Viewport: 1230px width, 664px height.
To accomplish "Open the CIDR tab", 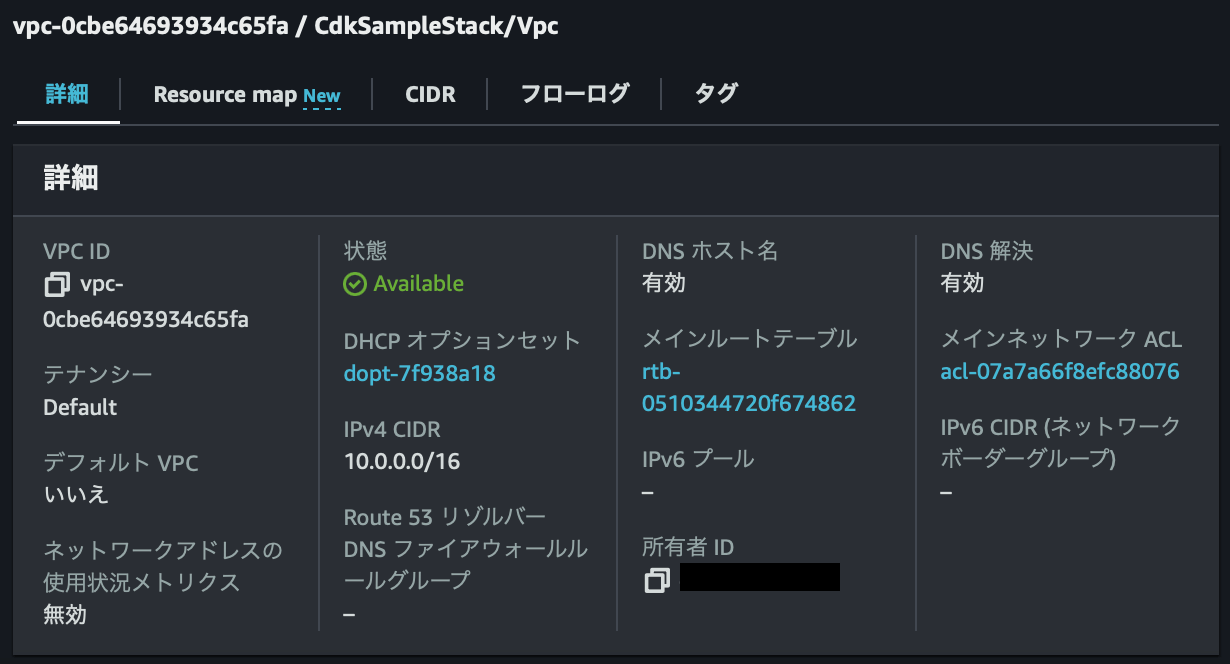I will 430,94.
